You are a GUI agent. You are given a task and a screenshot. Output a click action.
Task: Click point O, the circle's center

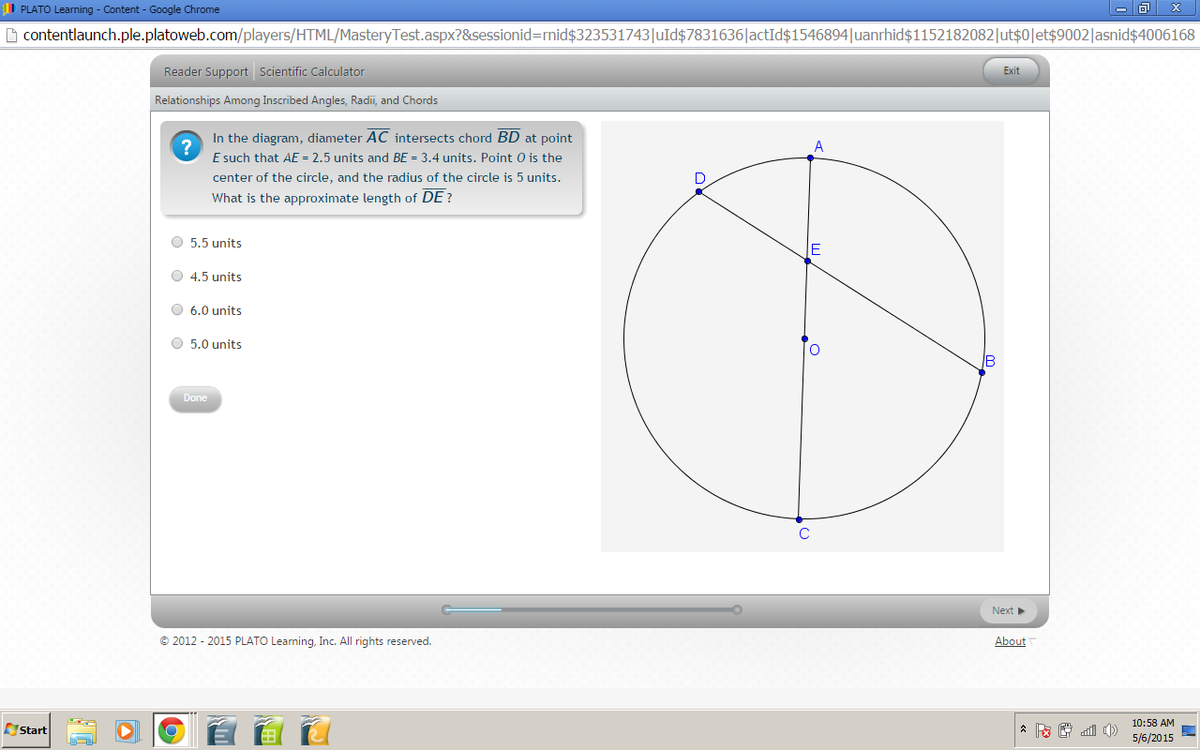coord(804,339)
